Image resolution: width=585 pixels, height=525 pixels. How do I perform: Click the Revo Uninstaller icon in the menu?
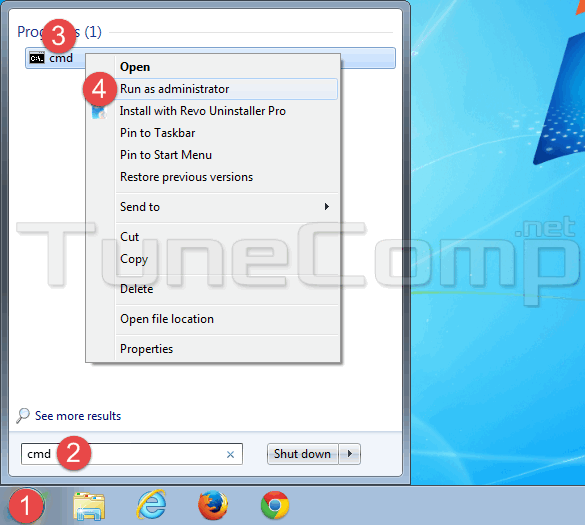click(x=99, y=112)
